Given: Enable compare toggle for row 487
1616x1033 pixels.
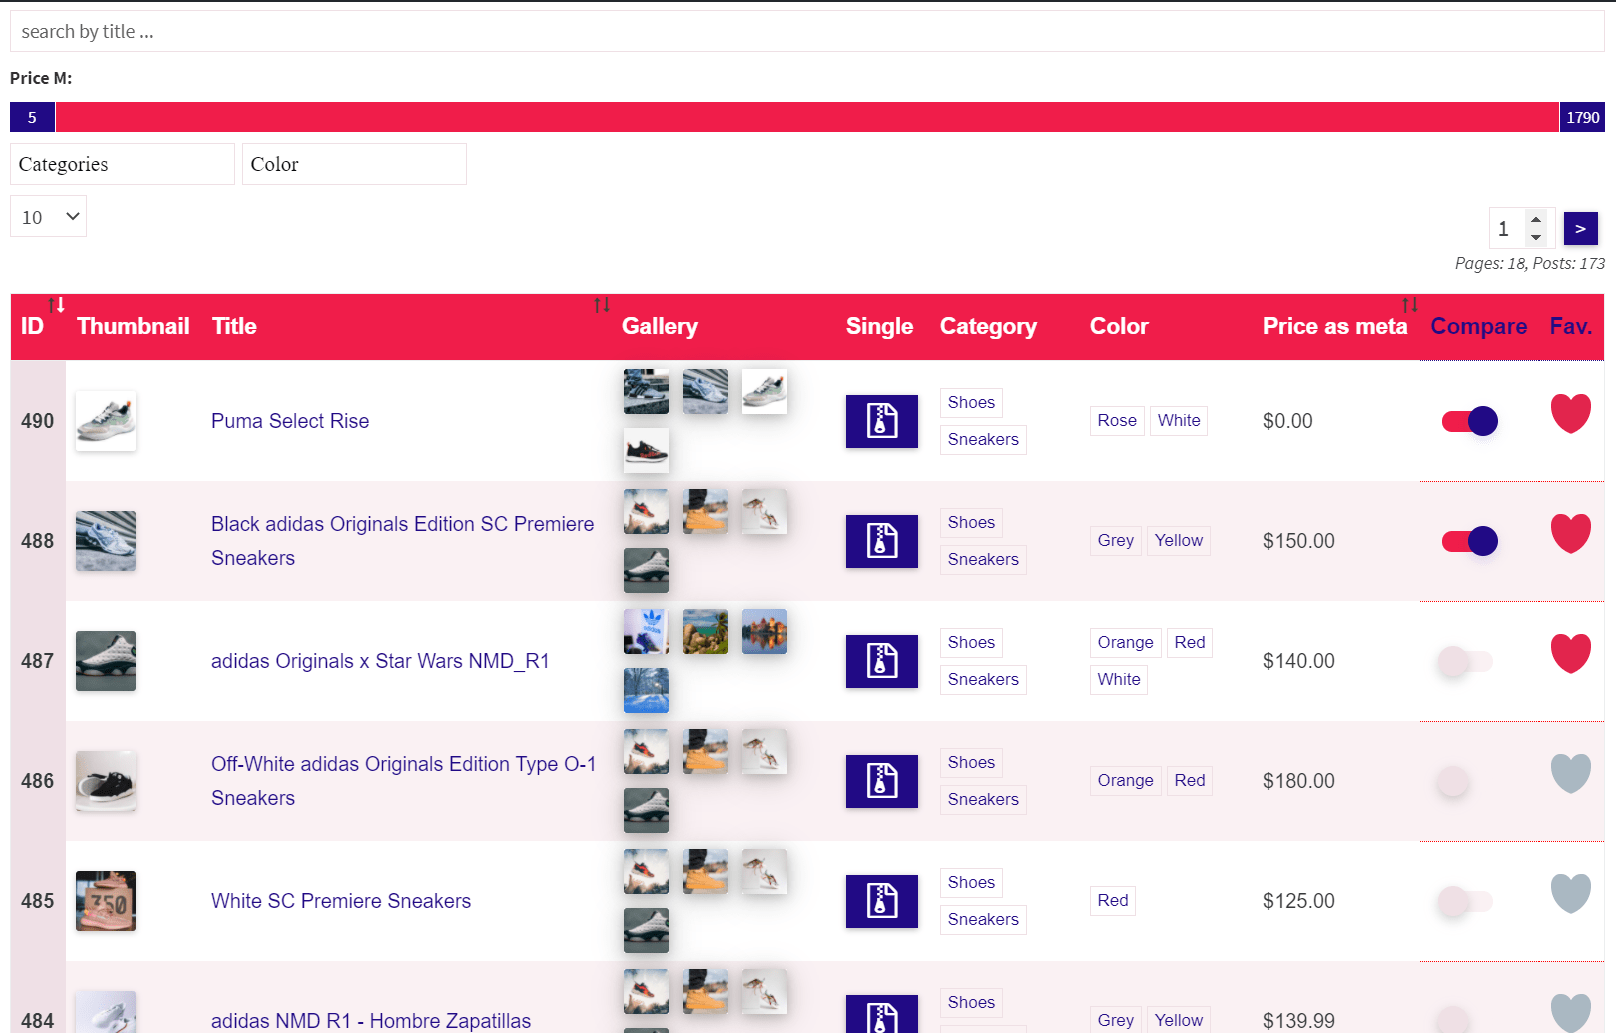Looking at the screenshot, I should coord(1466,661).
